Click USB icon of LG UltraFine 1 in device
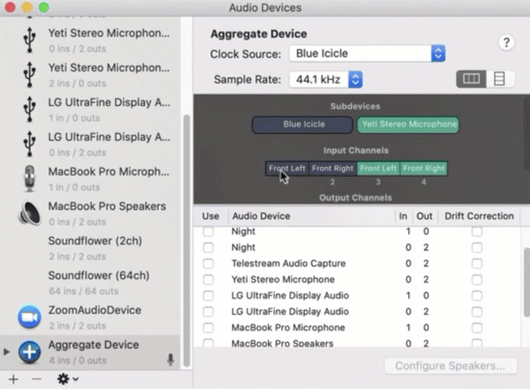The image size is (530, 389). pyautogui.click(x=29, y=109)
